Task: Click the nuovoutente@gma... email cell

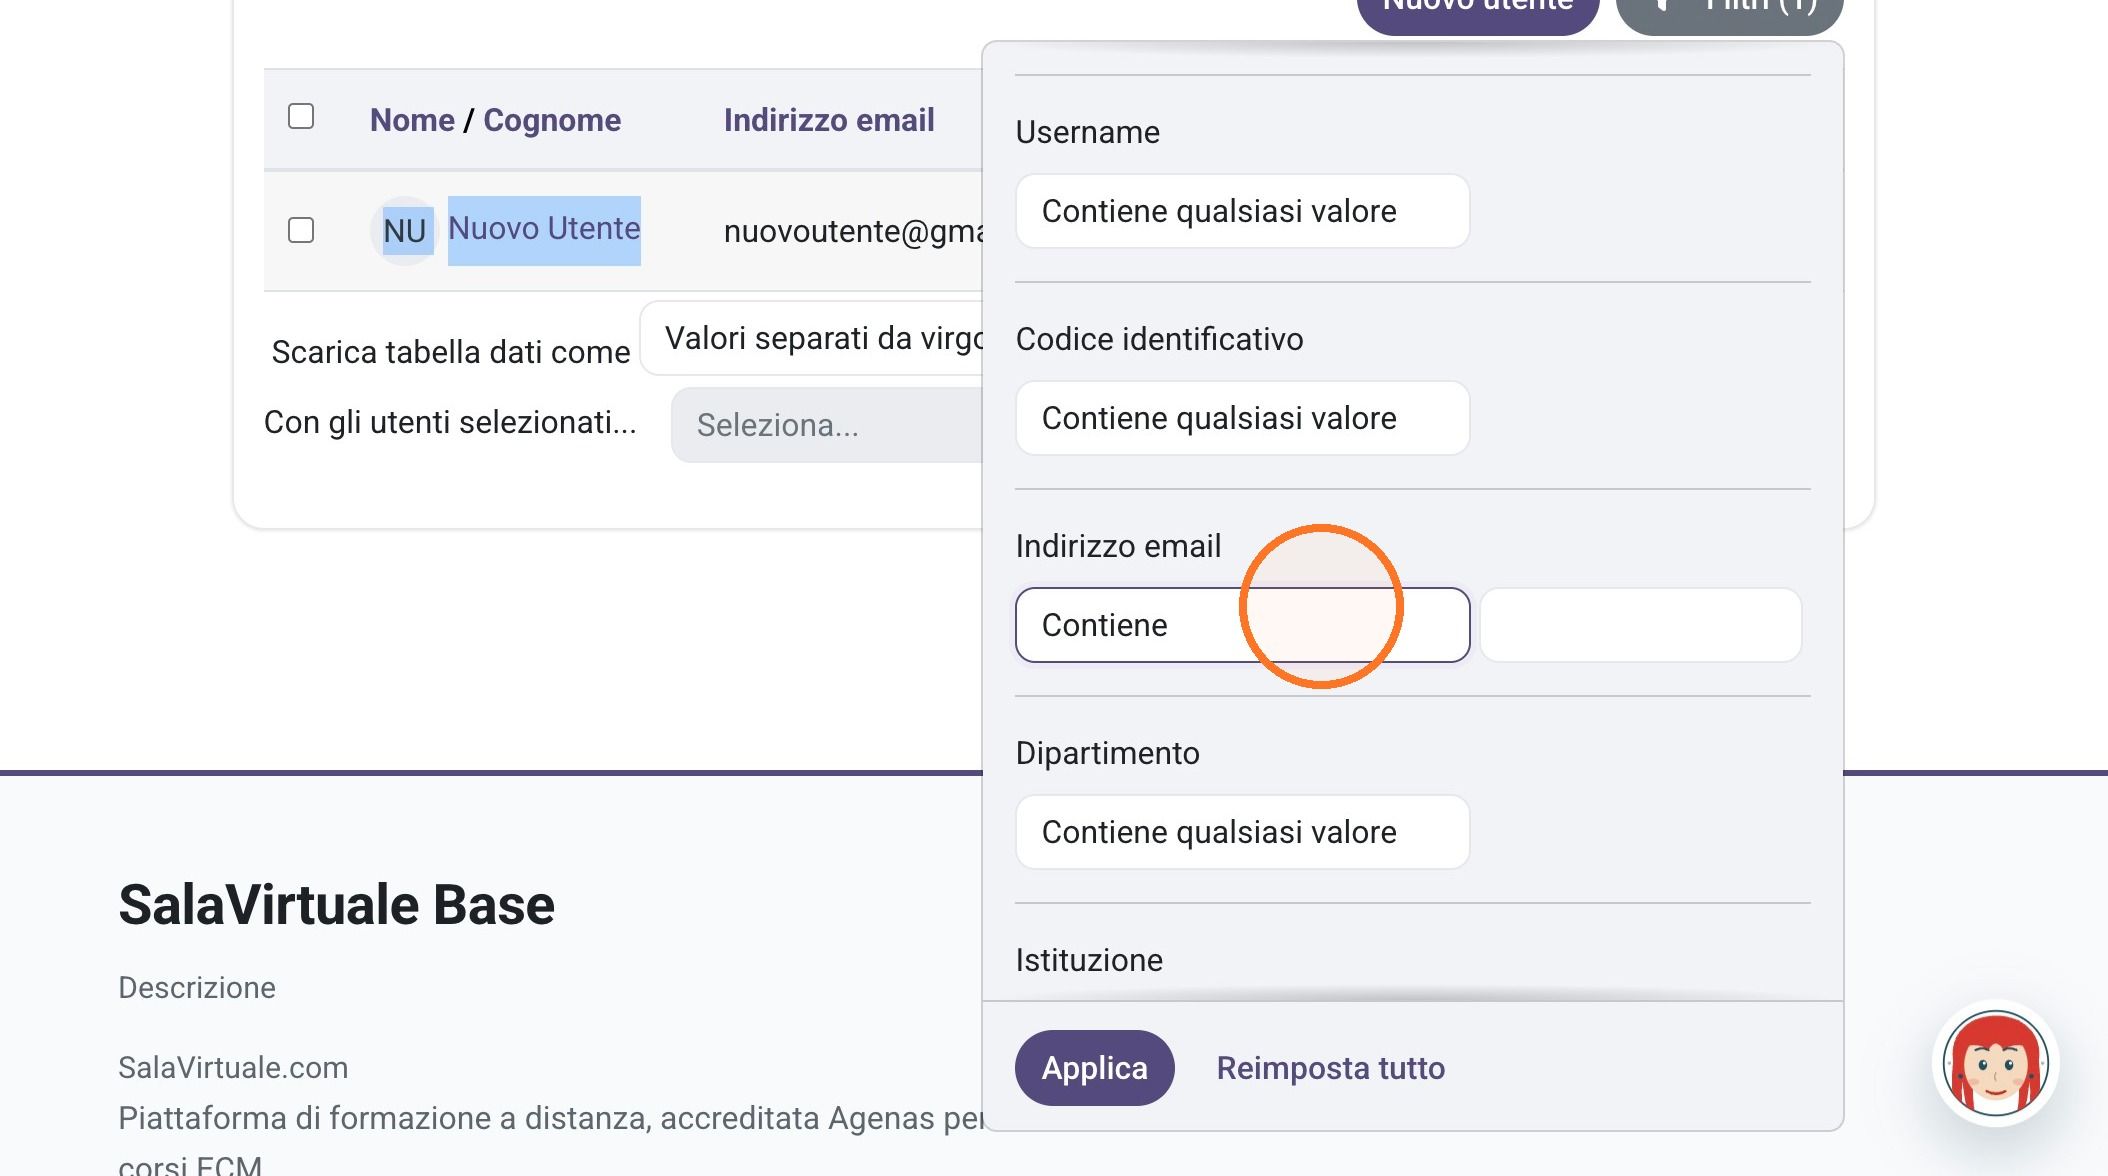Action: click(x=853, y=231)
